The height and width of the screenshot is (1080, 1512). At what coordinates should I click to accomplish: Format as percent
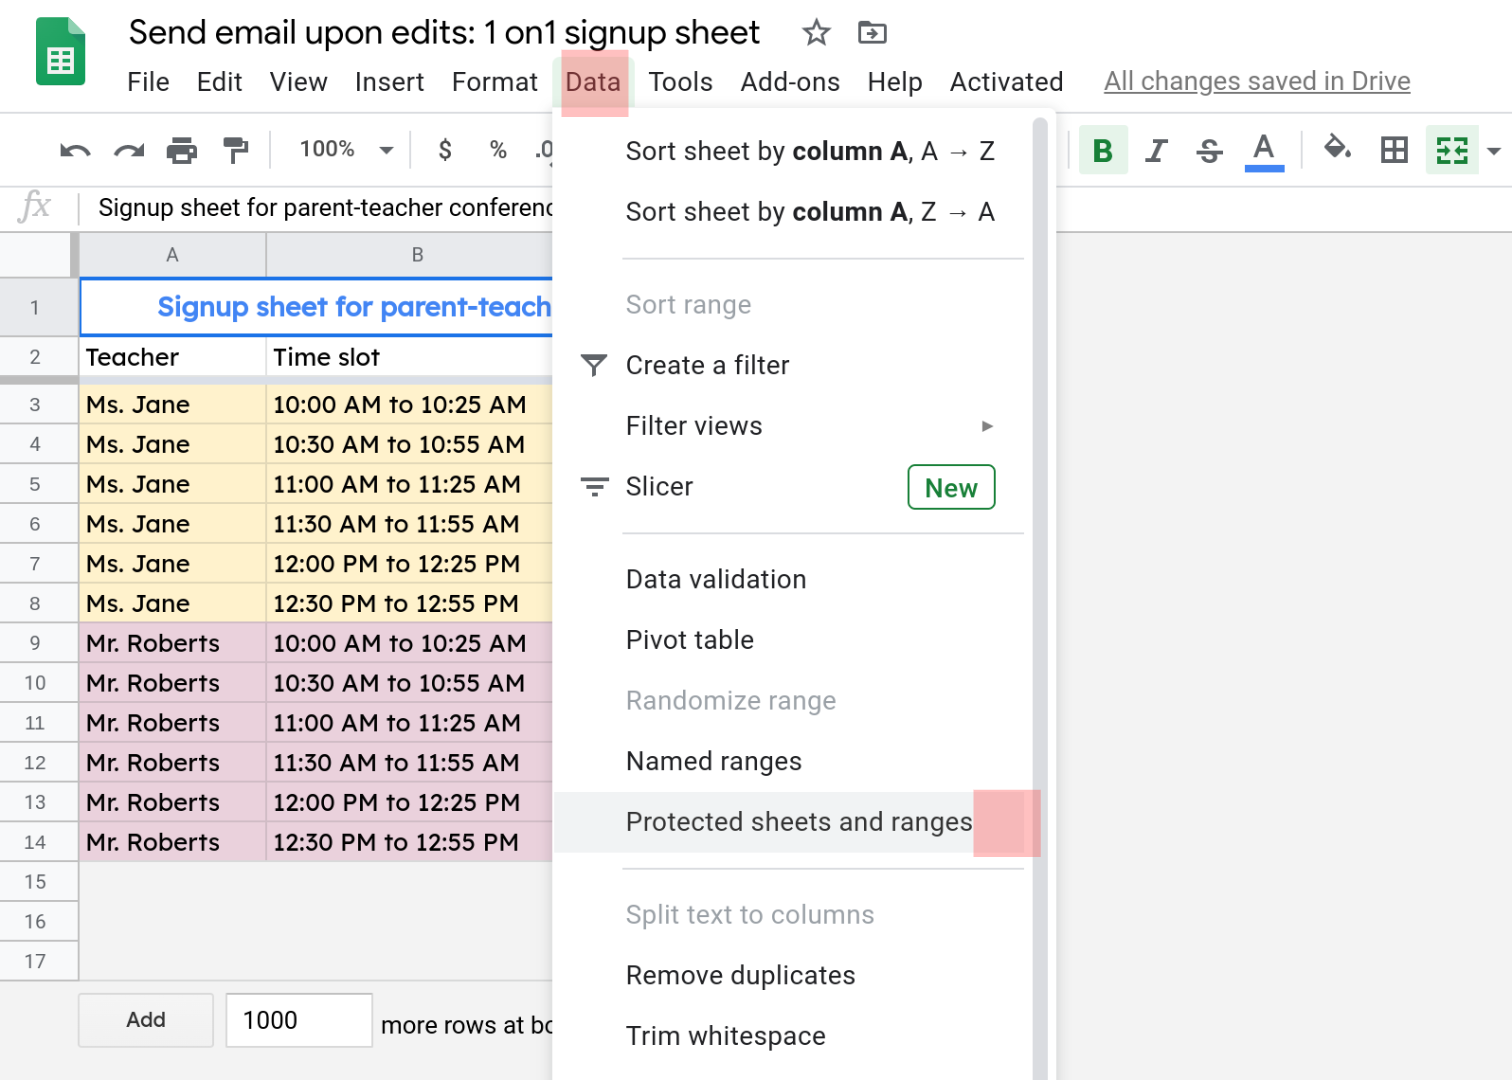tap(498, 150)
